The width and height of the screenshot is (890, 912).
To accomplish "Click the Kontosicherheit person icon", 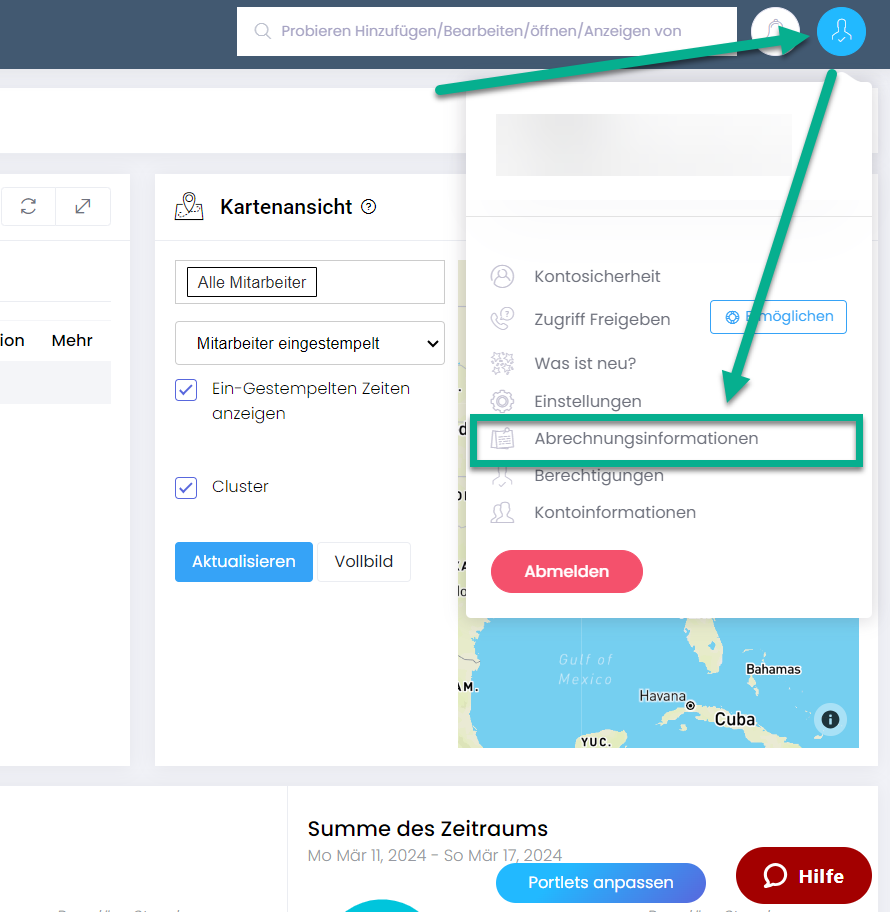I will click(x=502, y=276).
